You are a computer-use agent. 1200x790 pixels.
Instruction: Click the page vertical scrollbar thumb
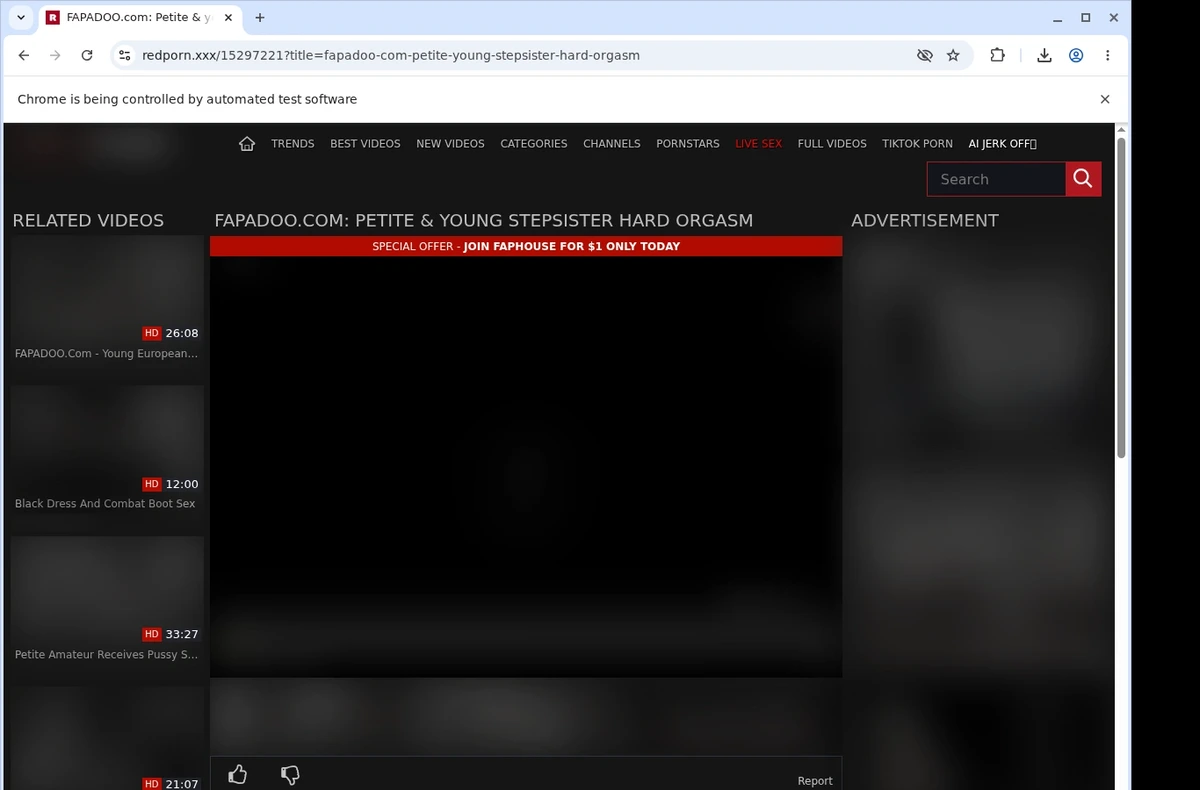pos(1121,298)
